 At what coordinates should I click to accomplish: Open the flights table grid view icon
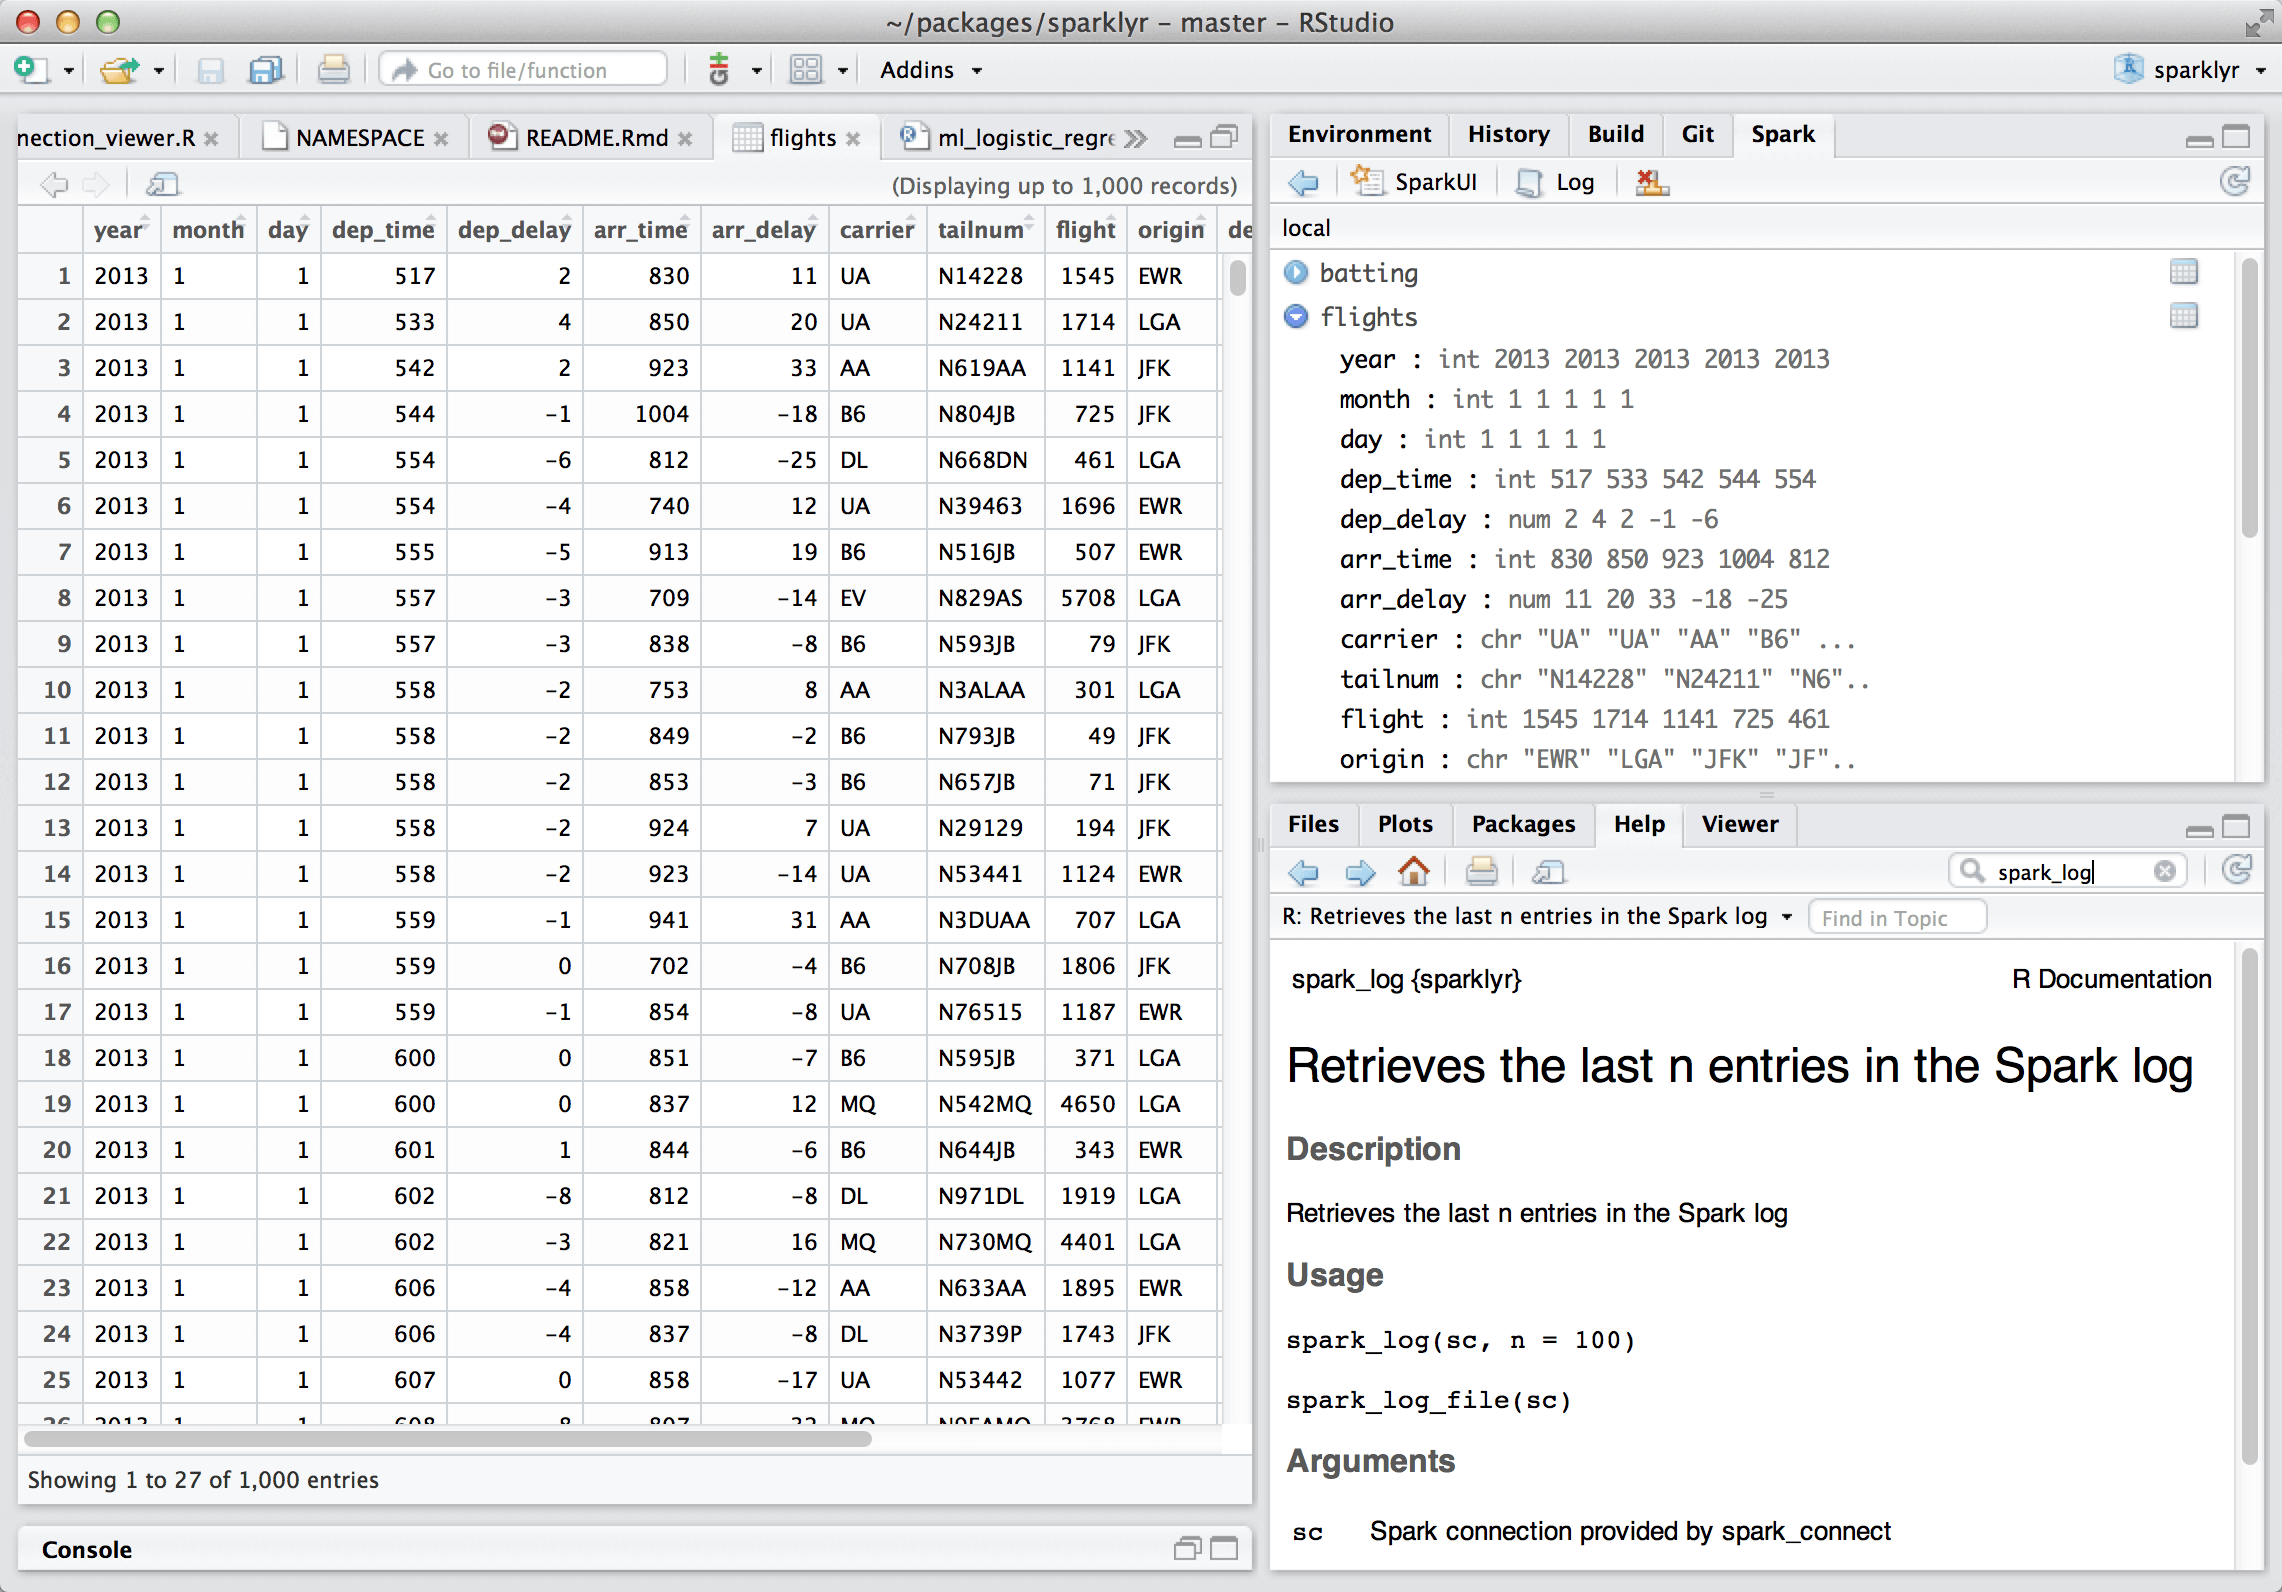coord(2185,316)
